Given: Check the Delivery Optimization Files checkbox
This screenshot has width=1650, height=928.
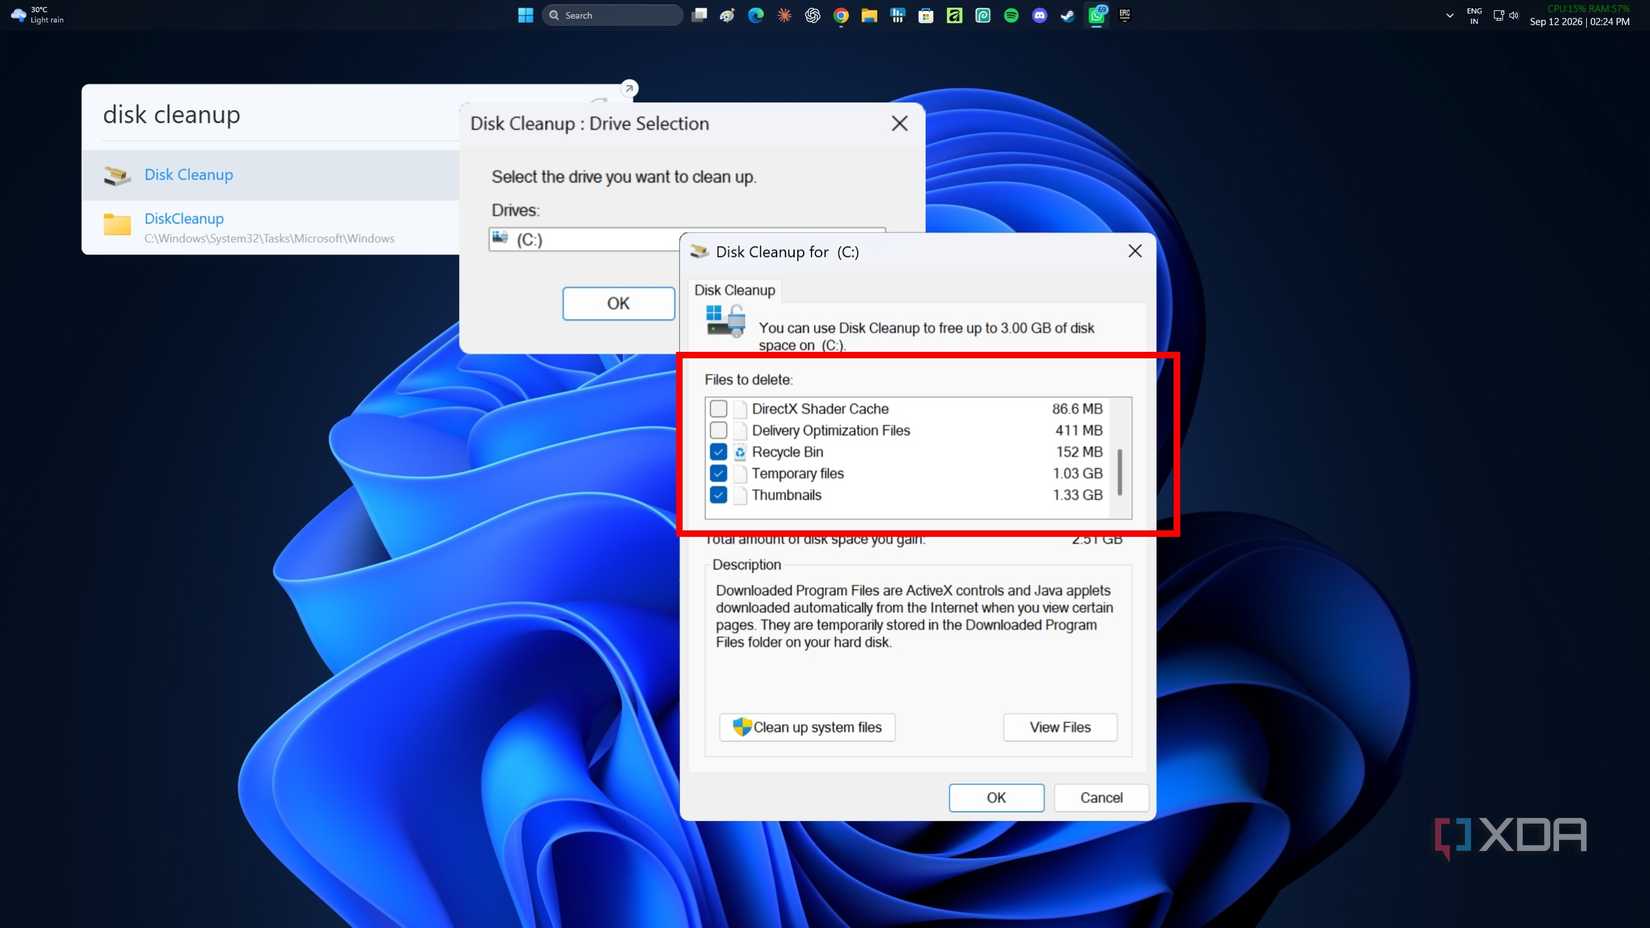Looking at the screenshot, I should pos(718,430).
